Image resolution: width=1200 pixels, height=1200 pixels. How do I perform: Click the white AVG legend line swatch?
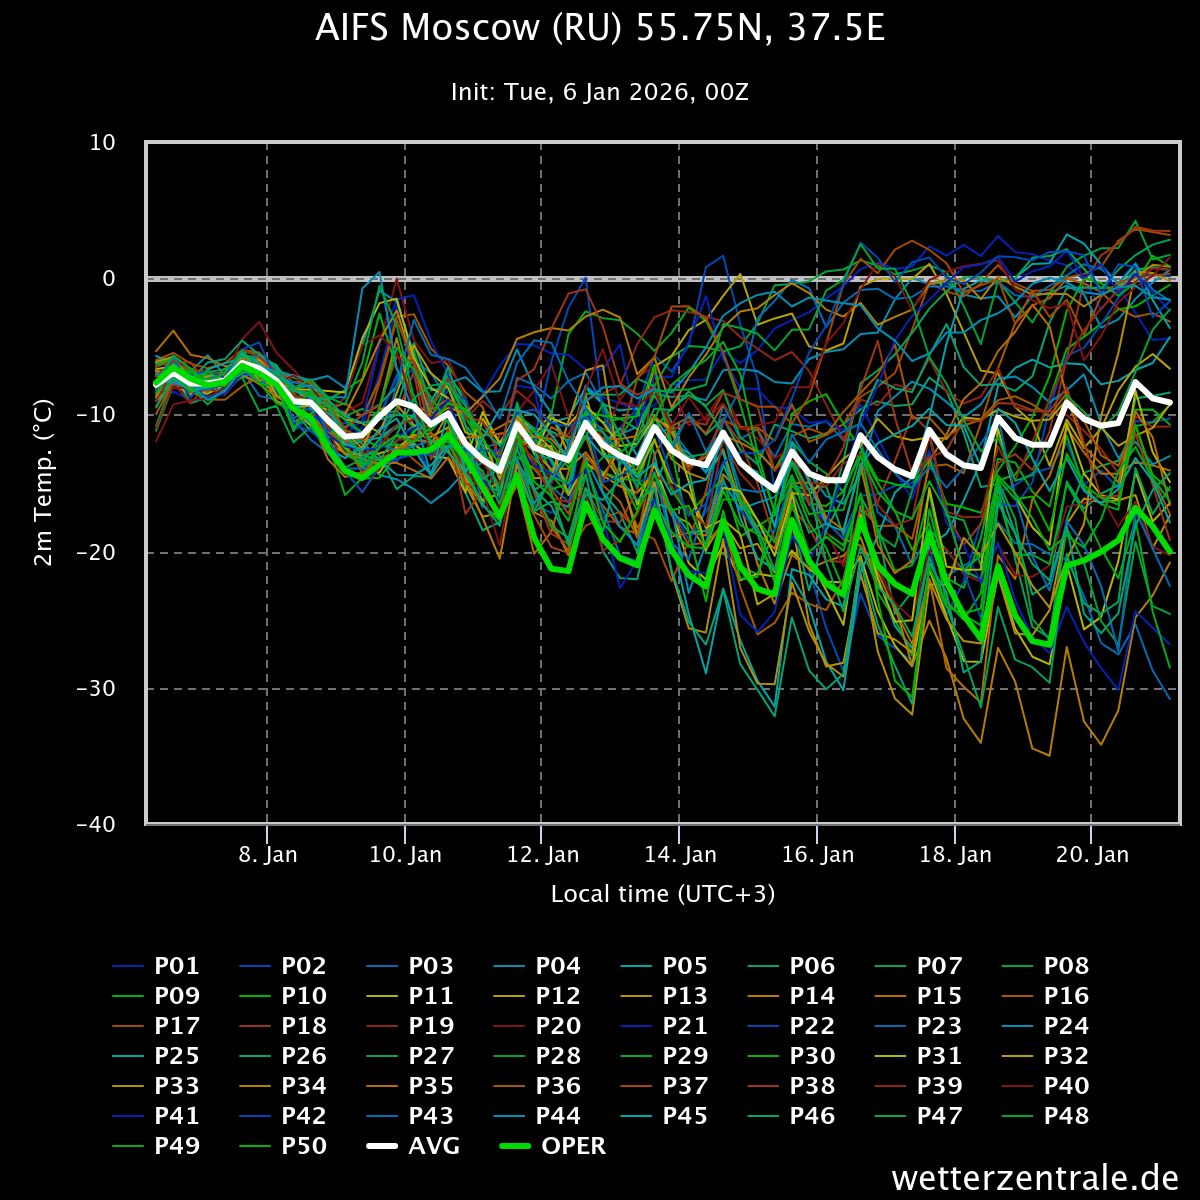point(382,1146)
